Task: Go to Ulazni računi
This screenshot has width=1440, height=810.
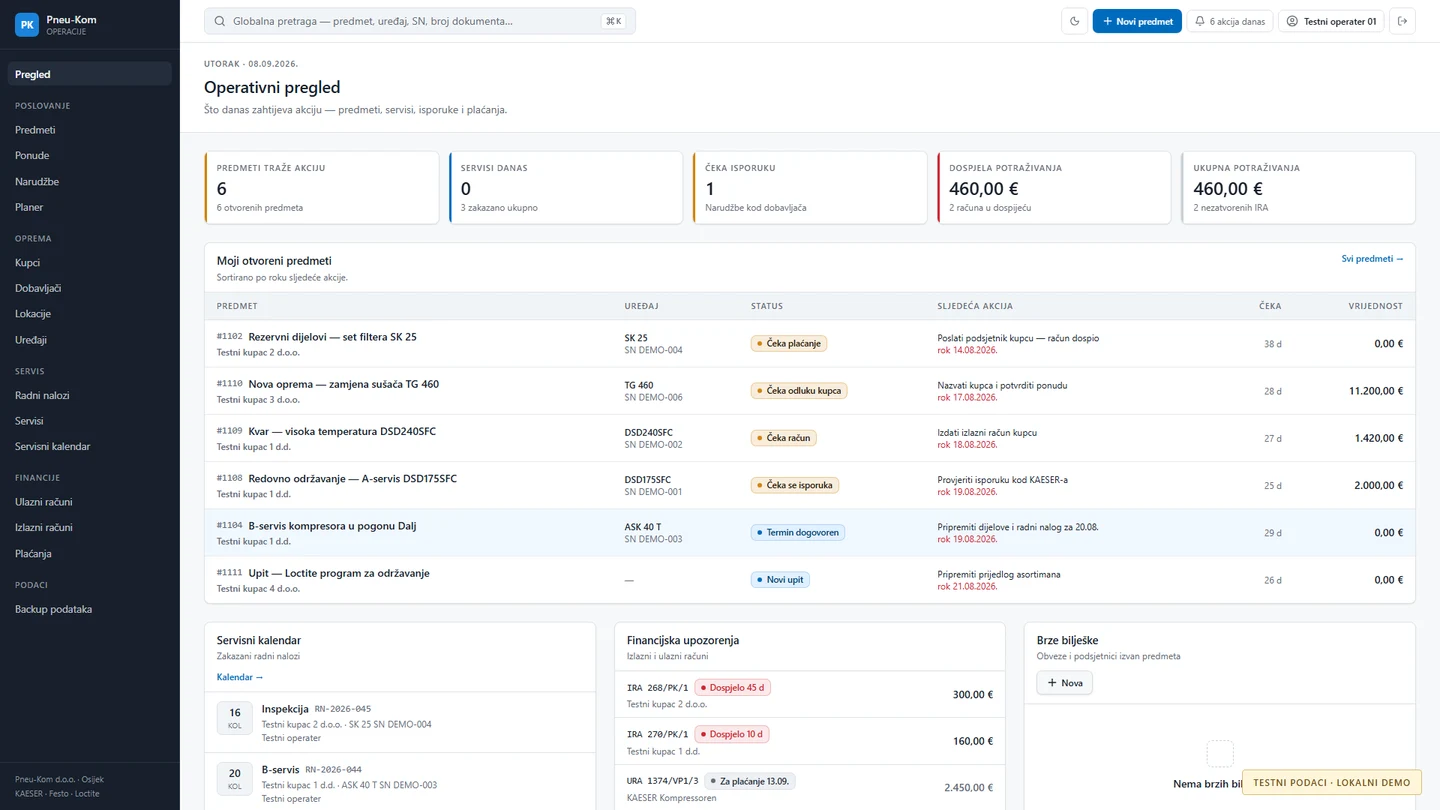Action: click(90, 502)
